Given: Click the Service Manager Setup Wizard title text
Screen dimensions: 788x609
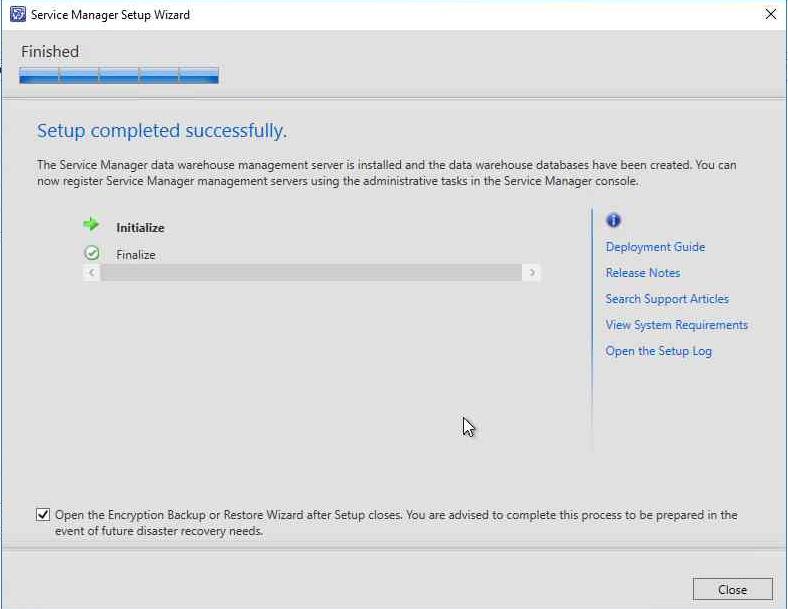Looking at the screenshot, I should point(110,15).
